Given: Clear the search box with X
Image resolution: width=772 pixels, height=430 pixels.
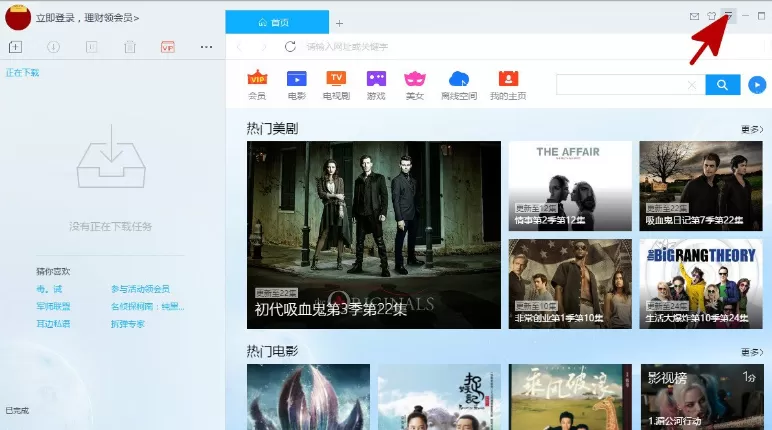Looking at the screenshot, I should coord(692,85).
